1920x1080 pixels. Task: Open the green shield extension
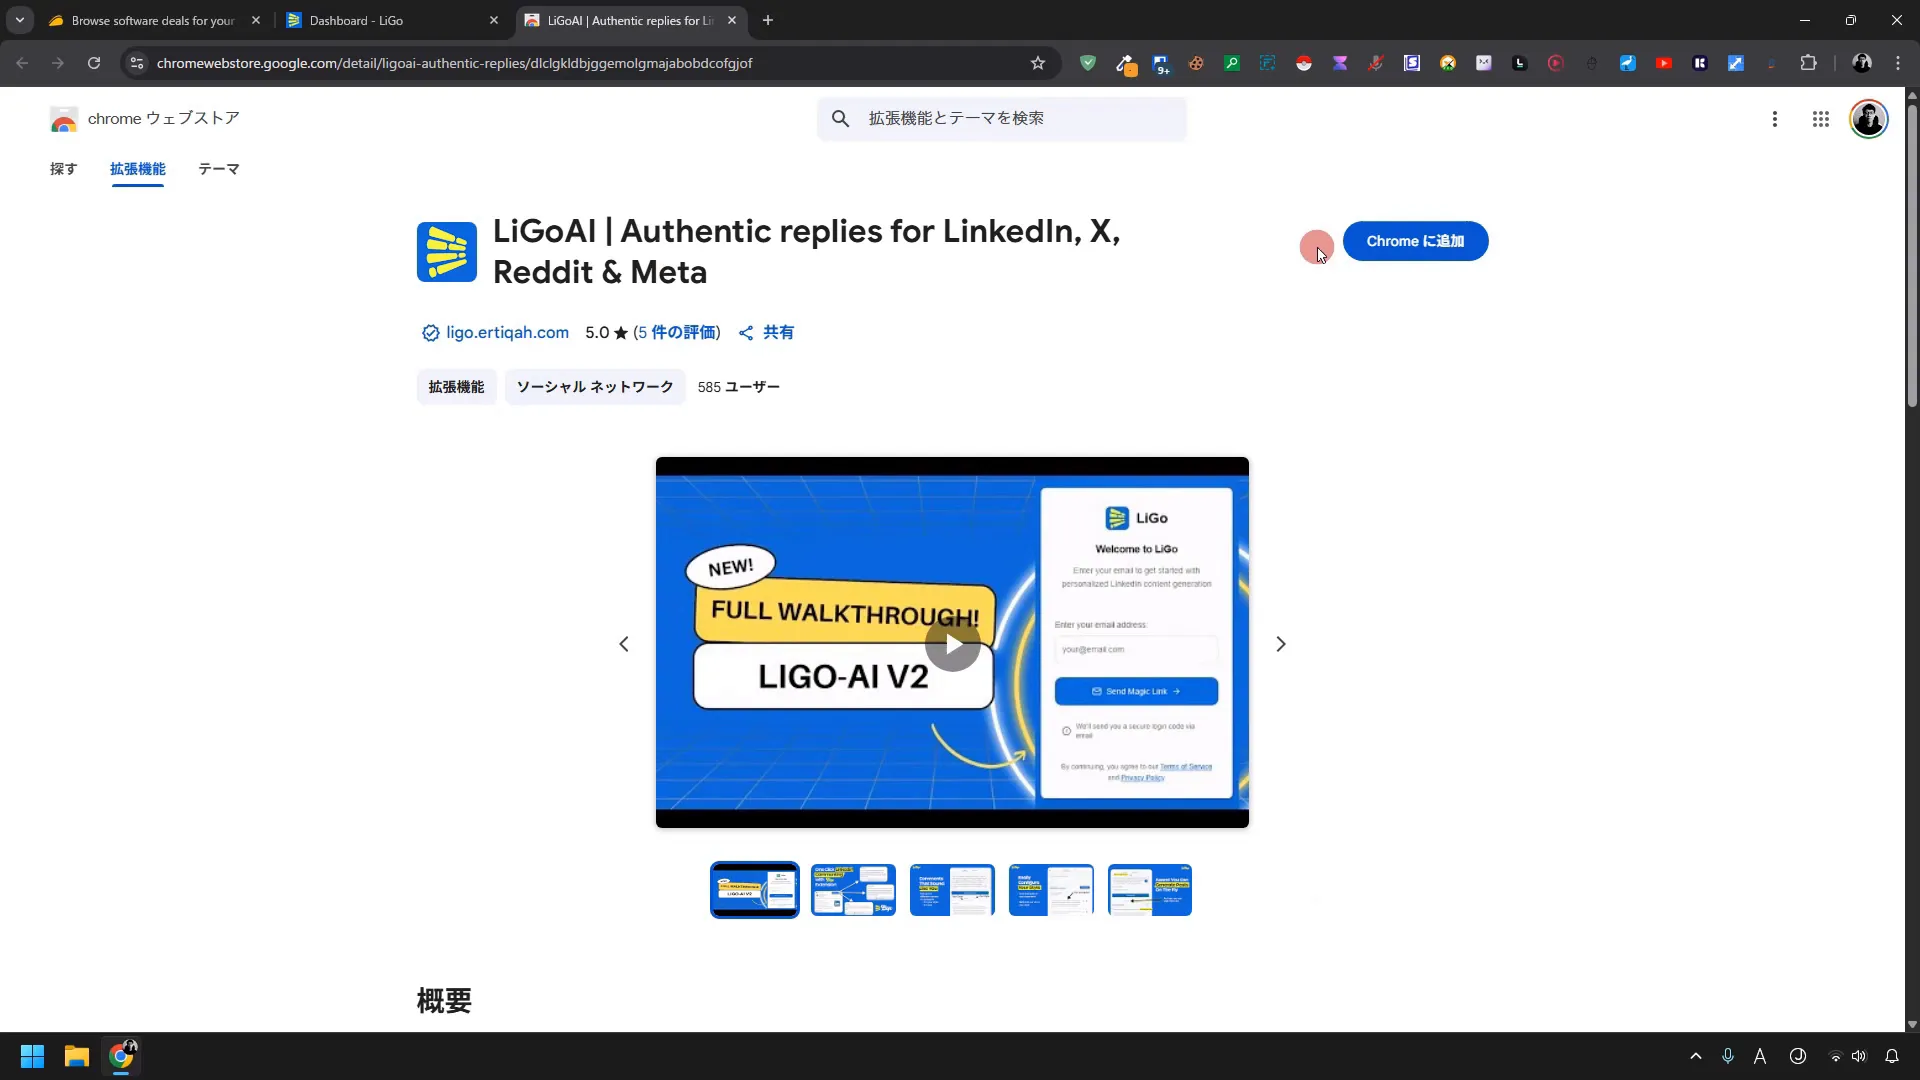(x=1088, y=63)
